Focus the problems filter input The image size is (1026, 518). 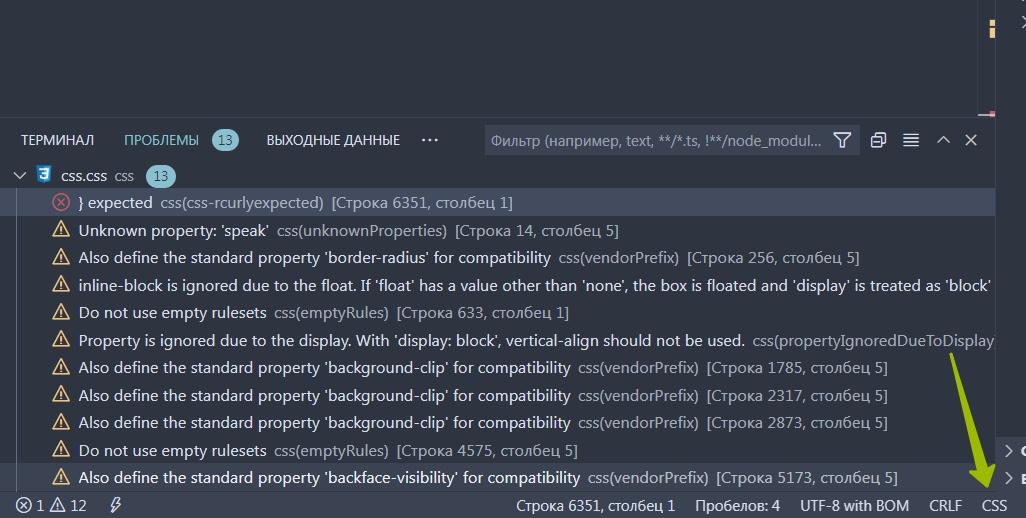[x=656, y=141]
